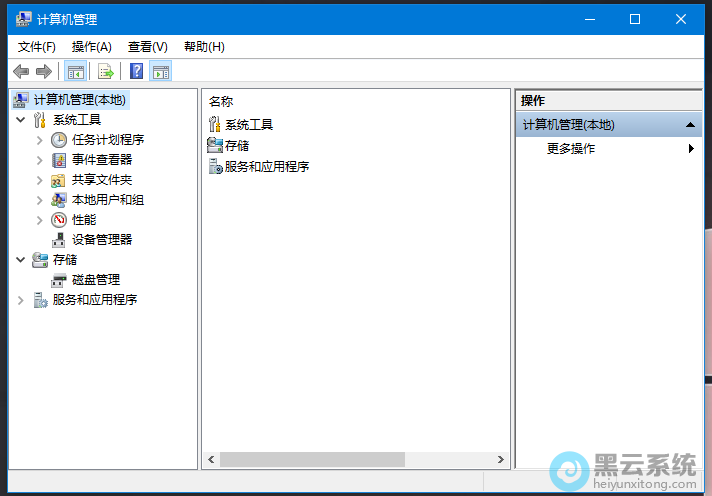The height and width of the screenshot is (496, 712).
Task: Click the 计算机管理 title bar app icon
Action: pyautogui.click(x=24, y=19)
